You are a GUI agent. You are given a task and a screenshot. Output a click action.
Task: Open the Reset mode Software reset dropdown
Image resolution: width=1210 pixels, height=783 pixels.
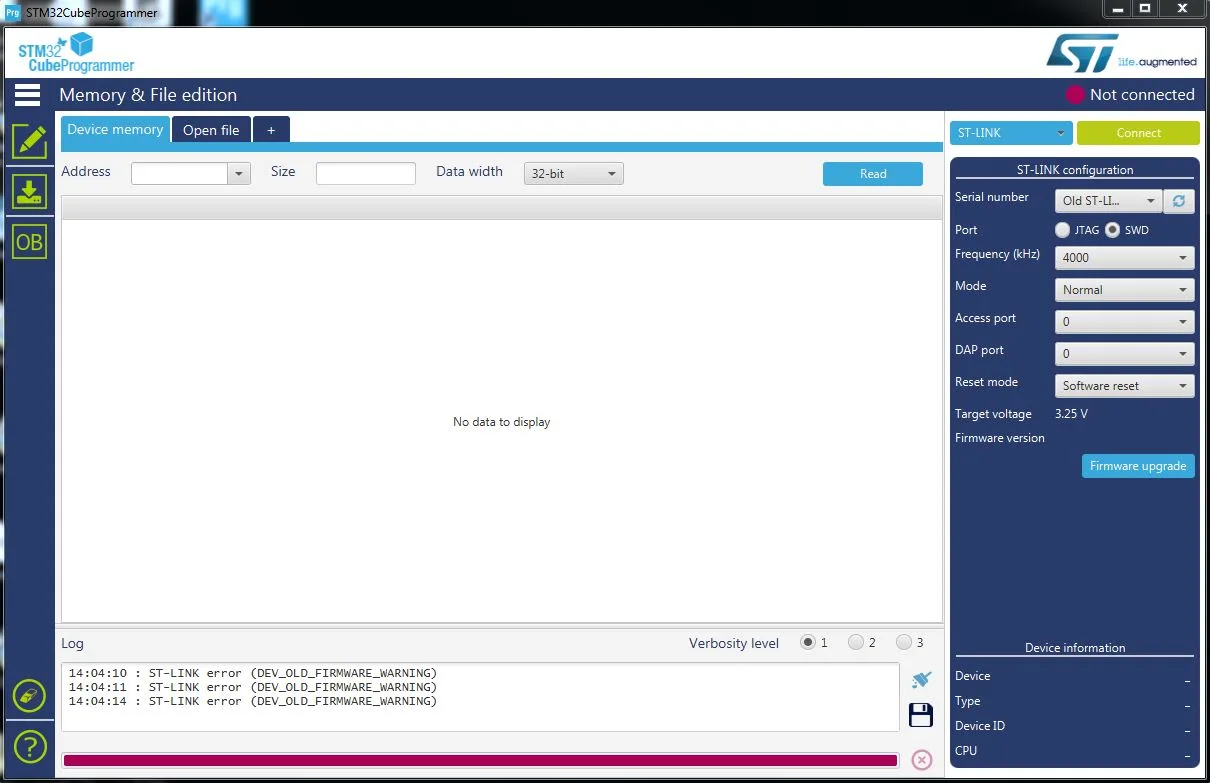click(x=1124, y=386)
